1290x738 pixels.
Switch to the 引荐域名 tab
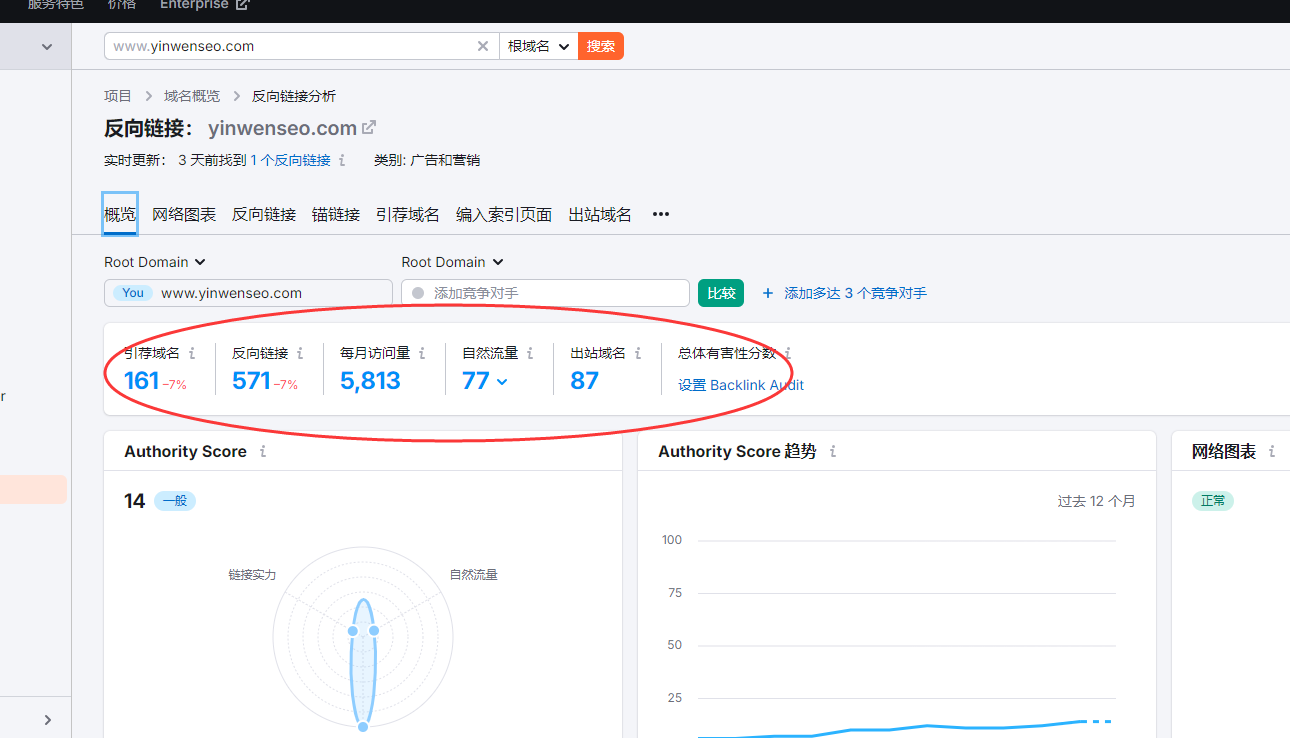click(x=407, y=214)
